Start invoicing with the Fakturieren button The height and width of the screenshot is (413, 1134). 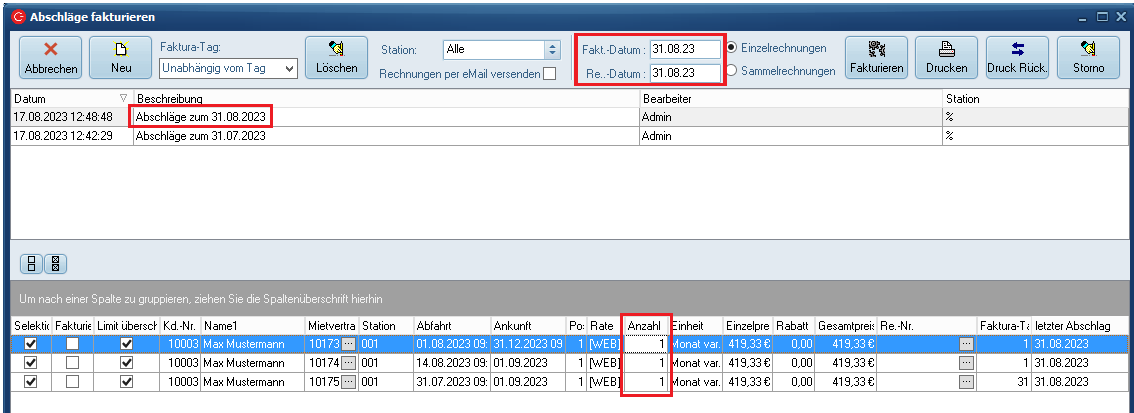click(x=876, y=57)
